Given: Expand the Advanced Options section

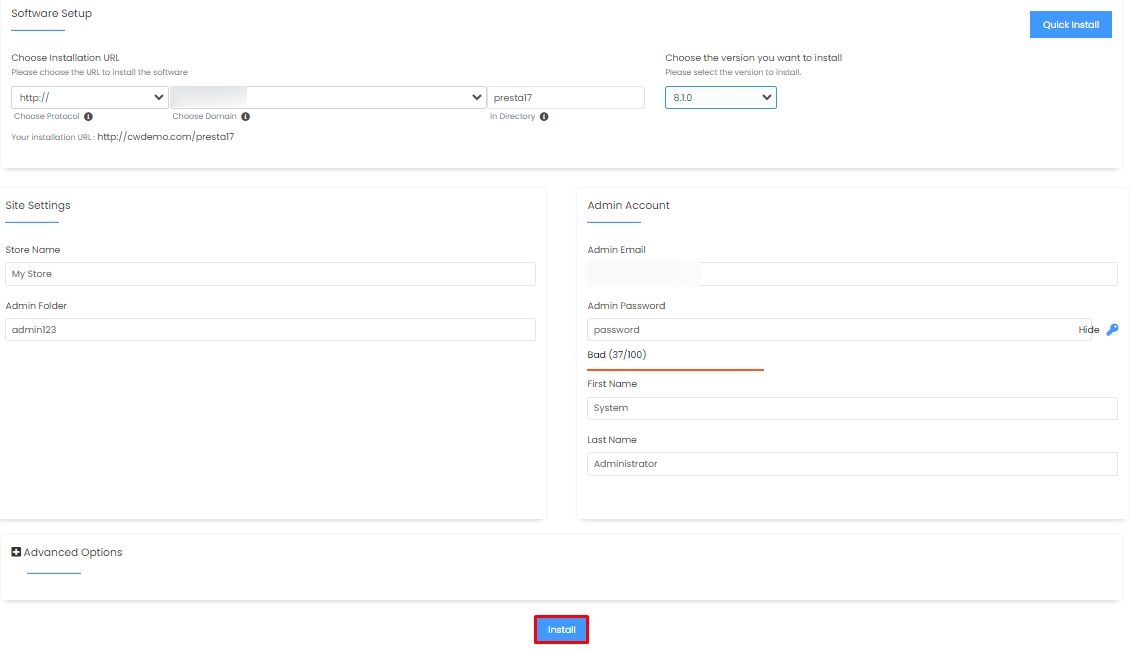Looking at the screenshot, I should point(72,552).
